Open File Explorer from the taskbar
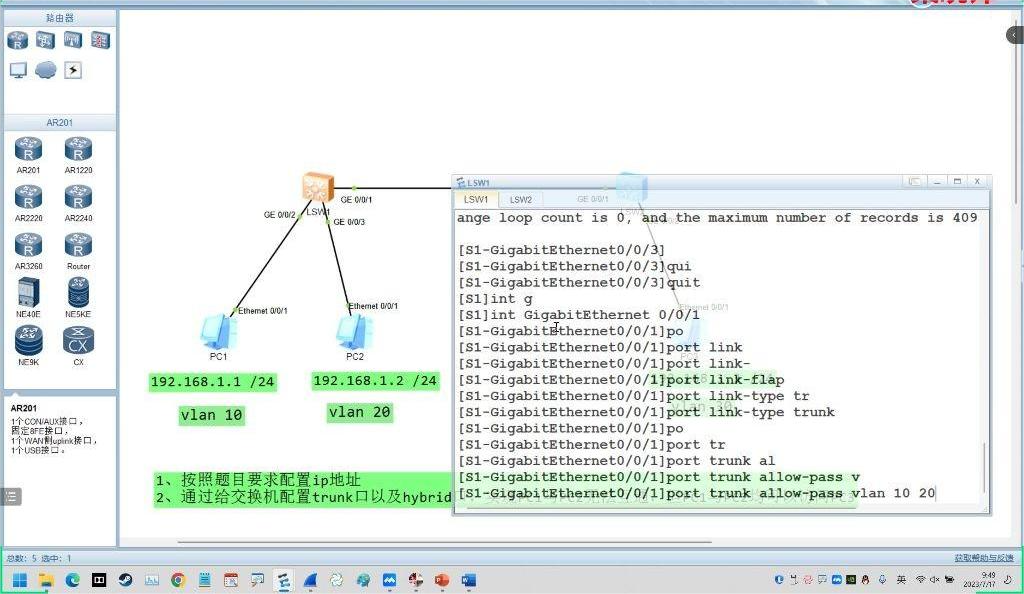Viewport: 1024px width, 594px height. pyautogui.click(x=46, y=580)
